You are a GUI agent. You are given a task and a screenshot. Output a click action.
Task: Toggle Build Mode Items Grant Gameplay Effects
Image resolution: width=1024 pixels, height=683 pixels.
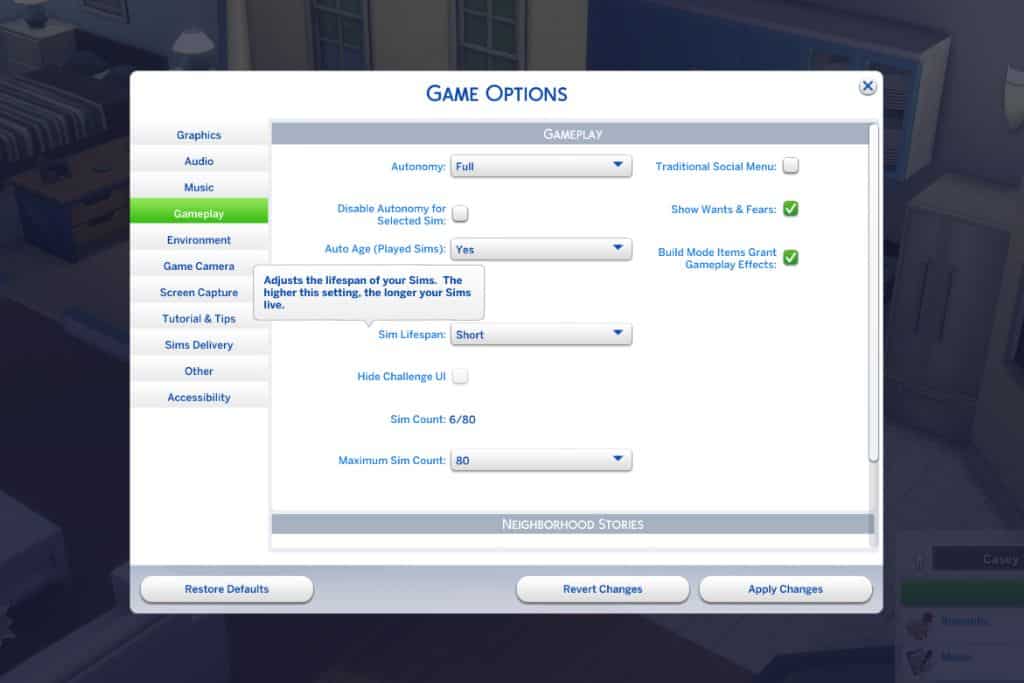pyautogui.click(x=790, y=258)
